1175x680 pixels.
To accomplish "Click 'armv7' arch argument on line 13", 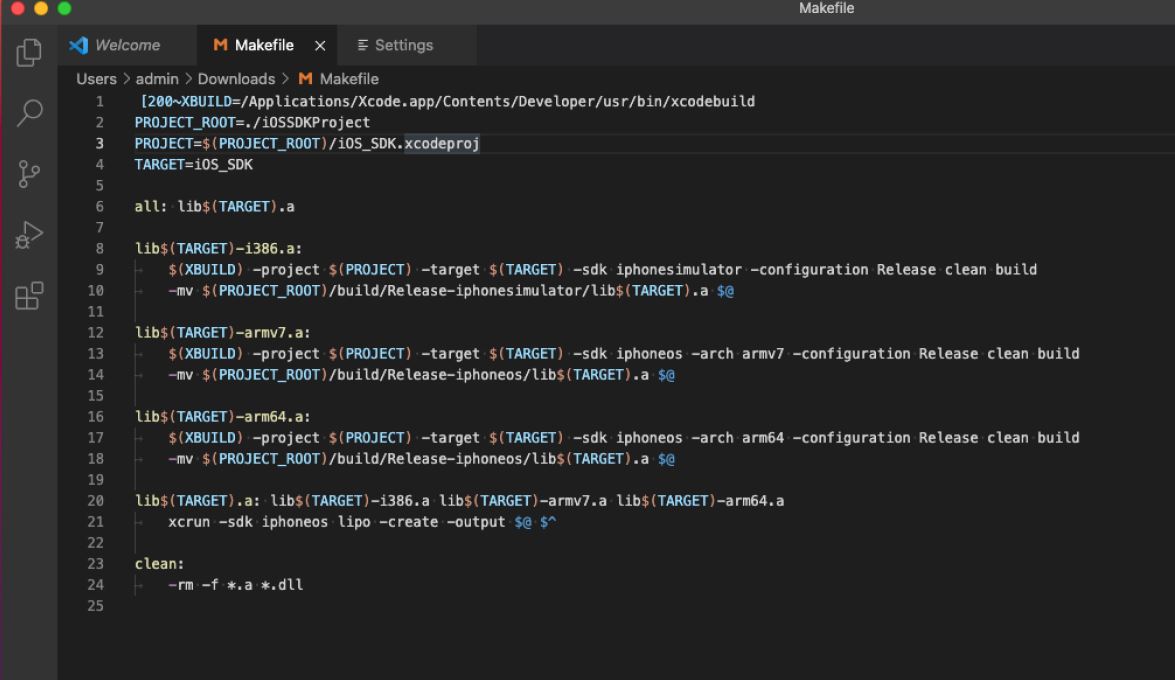I will (762, 353).
